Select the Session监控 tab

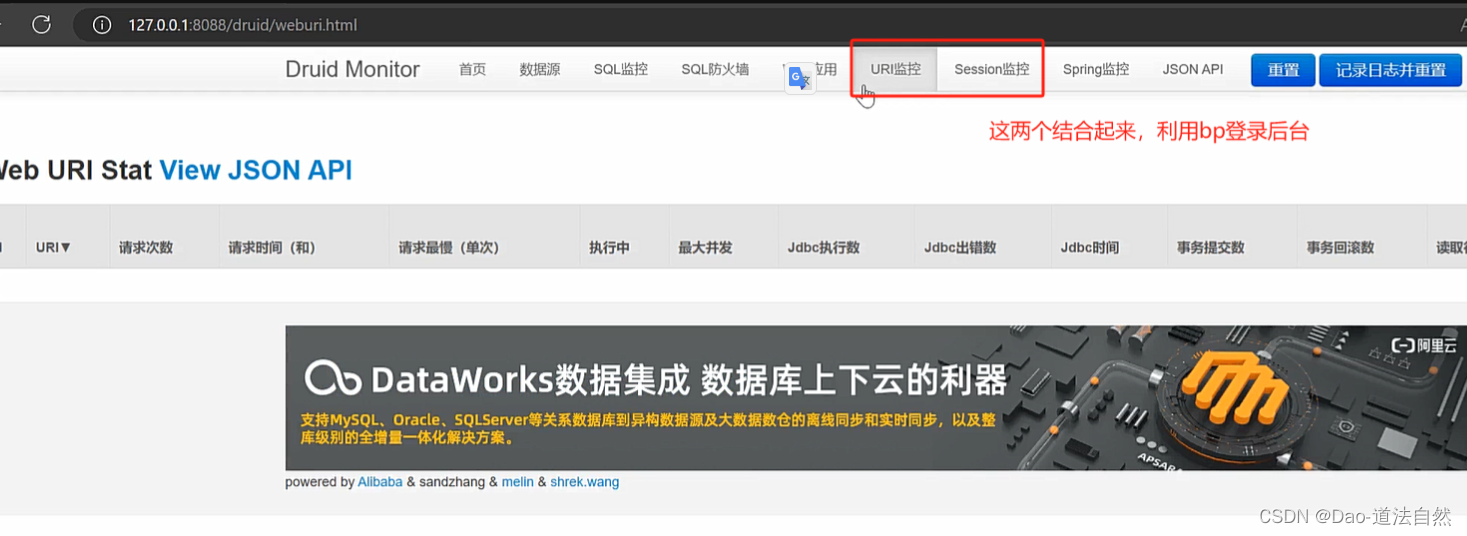991,69
